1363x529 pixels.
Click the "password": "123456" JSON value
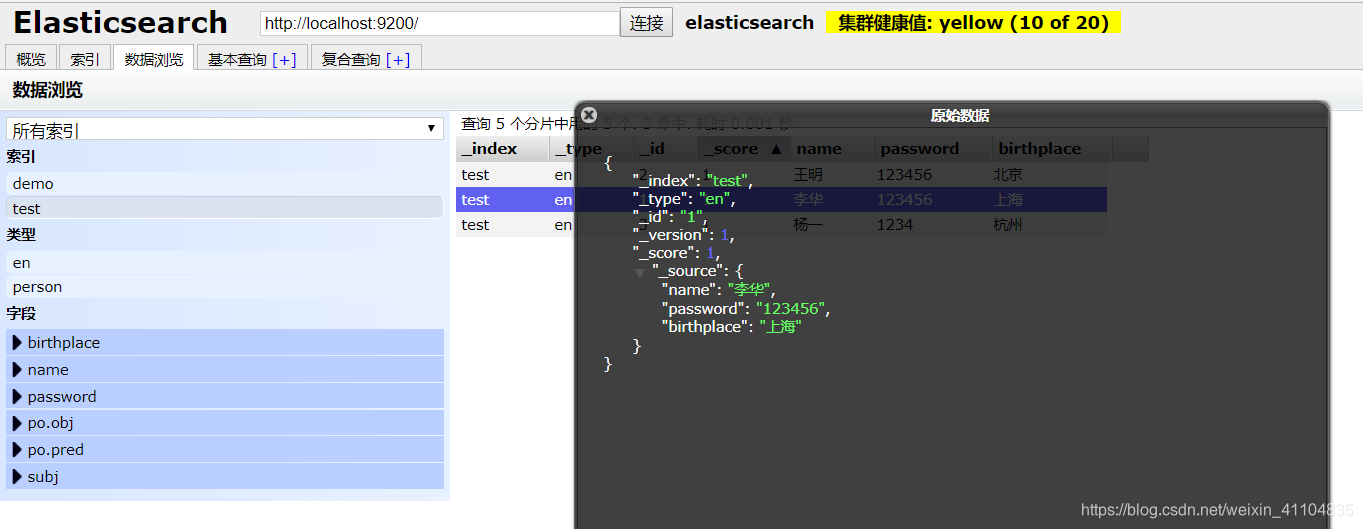[x=792, y=308]
